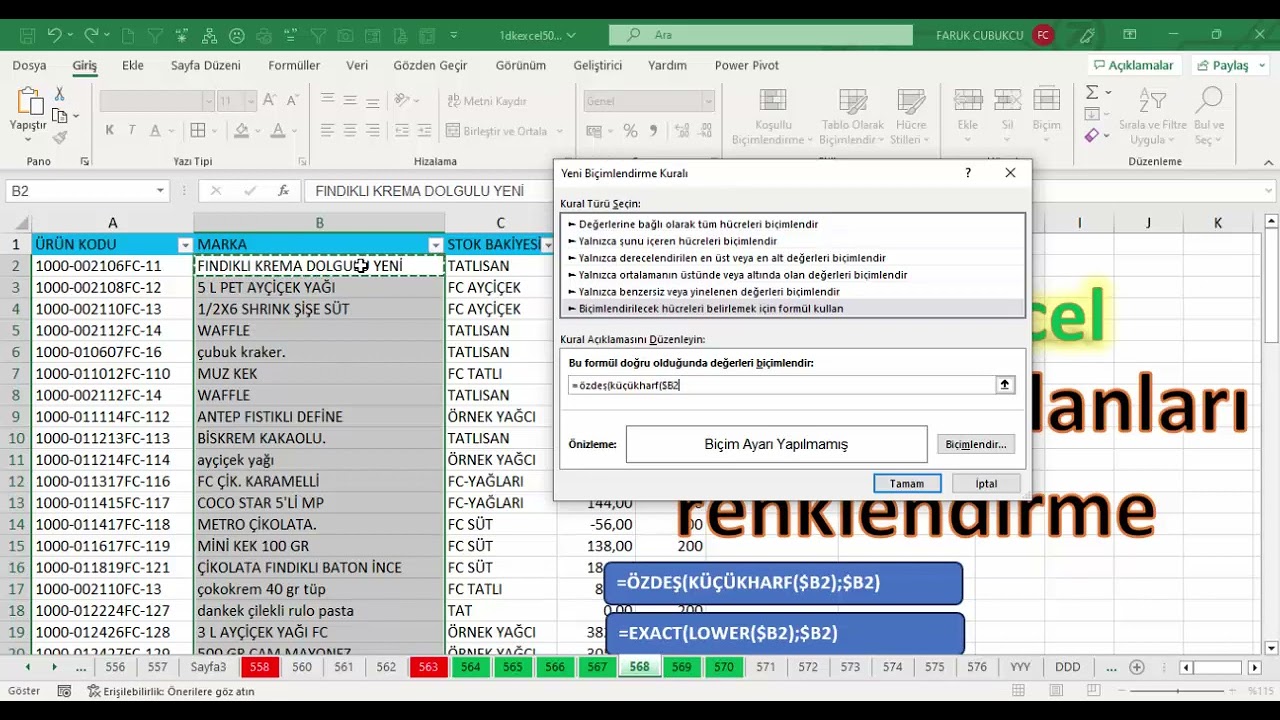Click the Cut scissors icon
This screenshot has width=1280, height=720.
[x=60, y=93]
